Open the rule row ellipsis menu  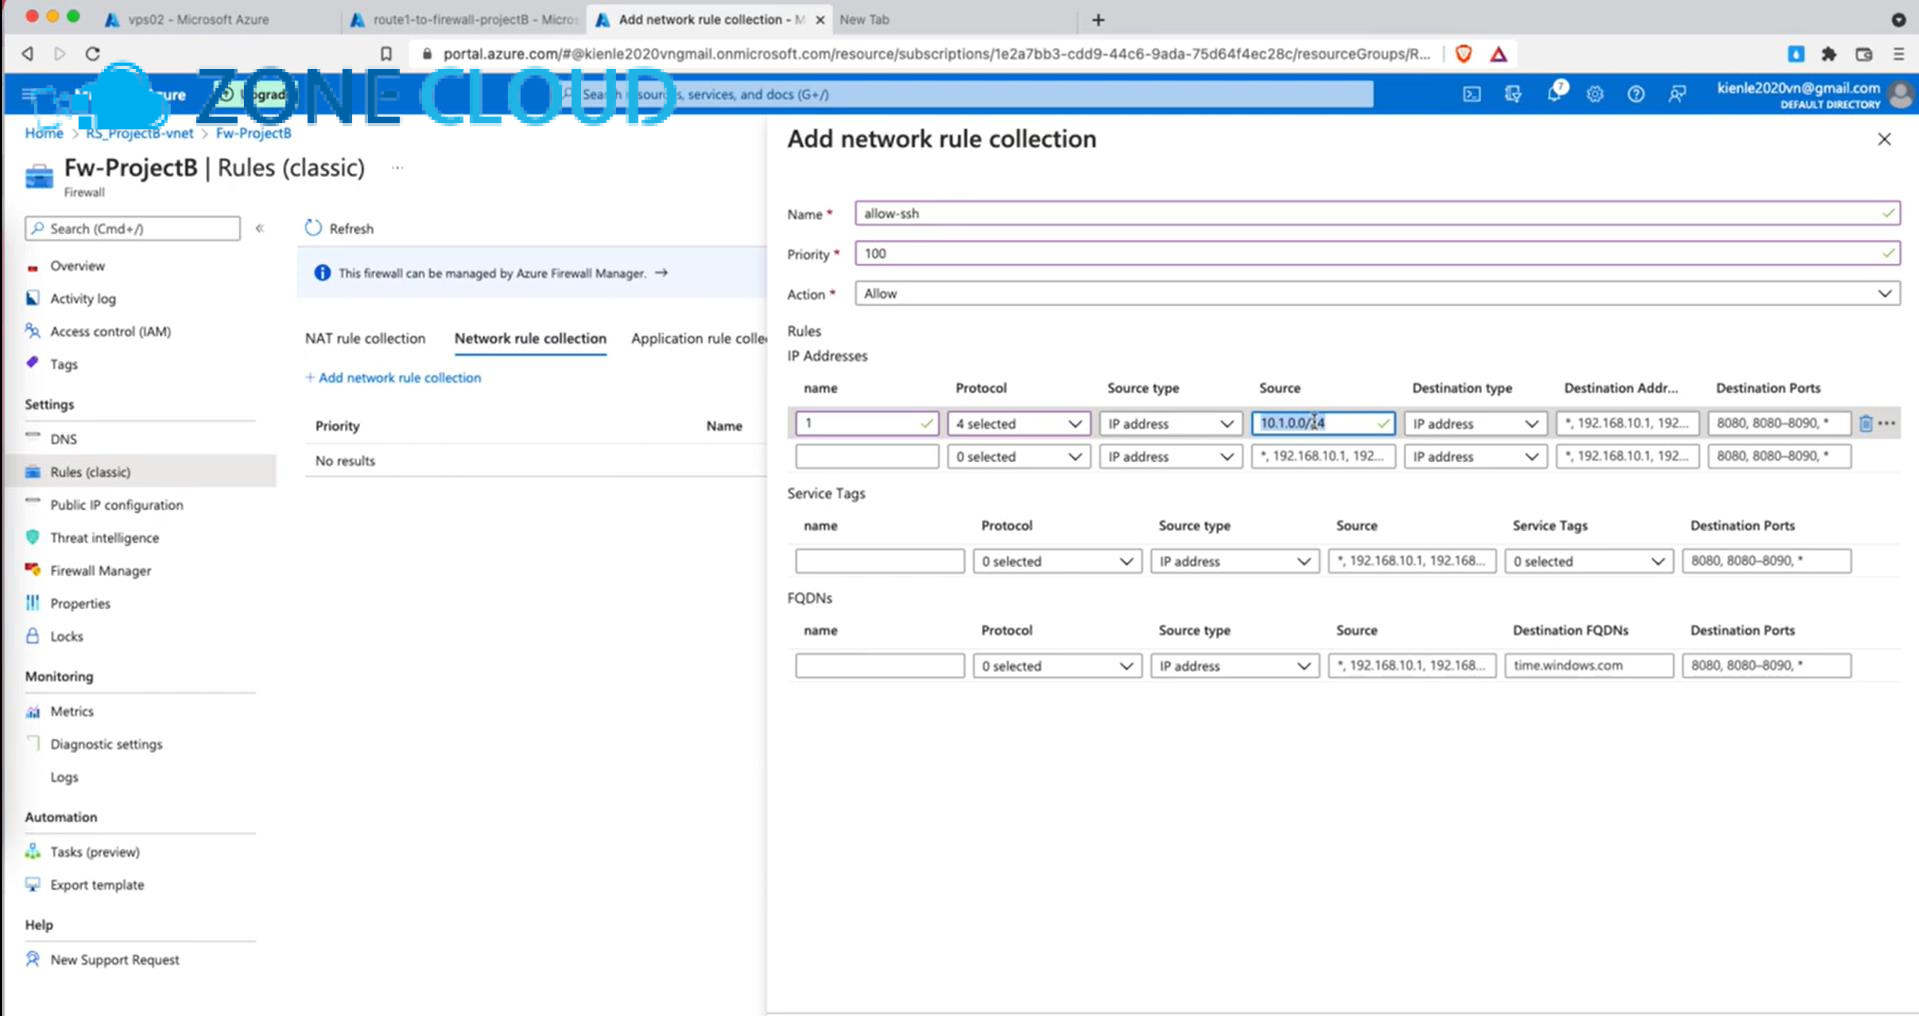click(x=1887, y=424)
